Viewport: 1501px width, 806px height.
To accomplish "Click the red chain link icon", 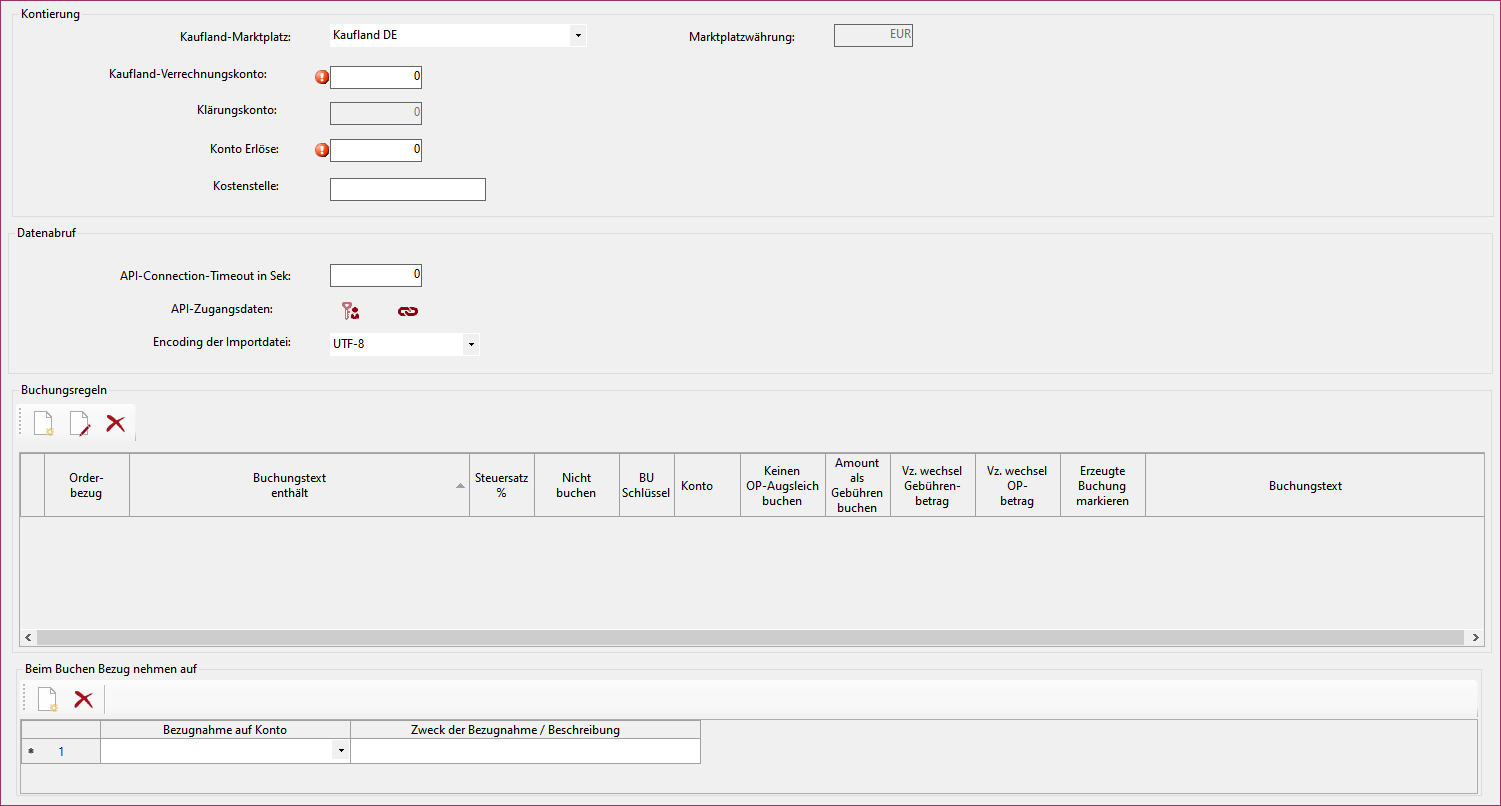I will point(408,311).
